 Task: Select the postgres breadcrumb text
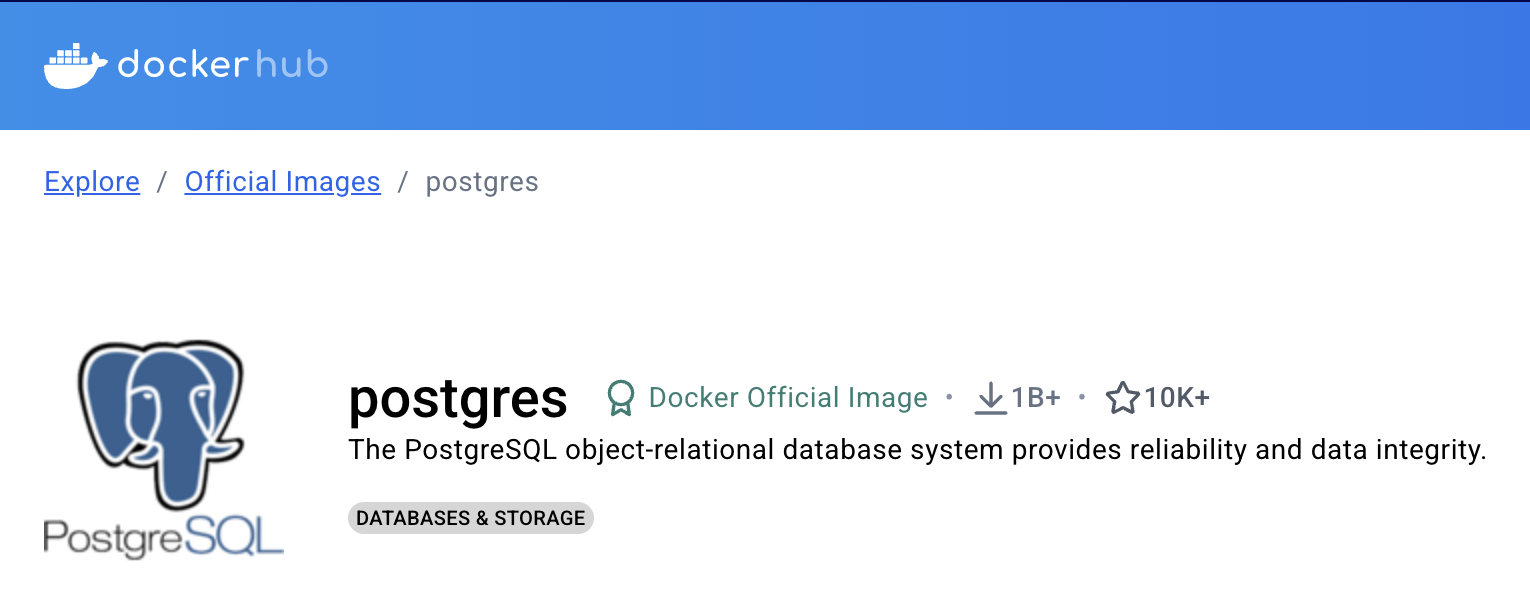[x=482, y=183]
